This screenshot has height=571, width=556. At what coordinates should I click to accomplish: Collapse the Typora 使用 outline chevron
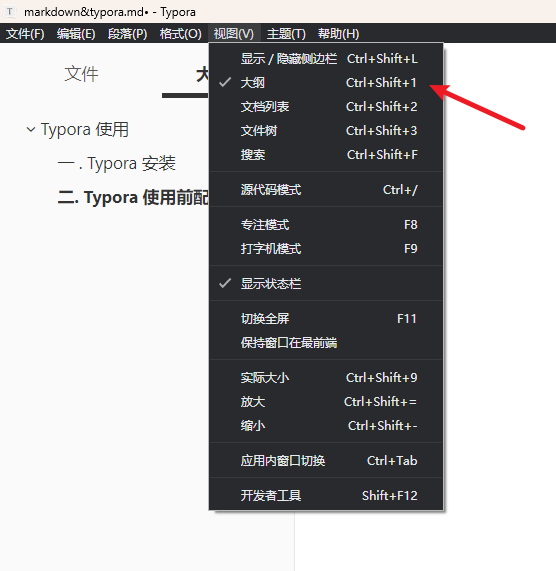click(x=31, y=129)
